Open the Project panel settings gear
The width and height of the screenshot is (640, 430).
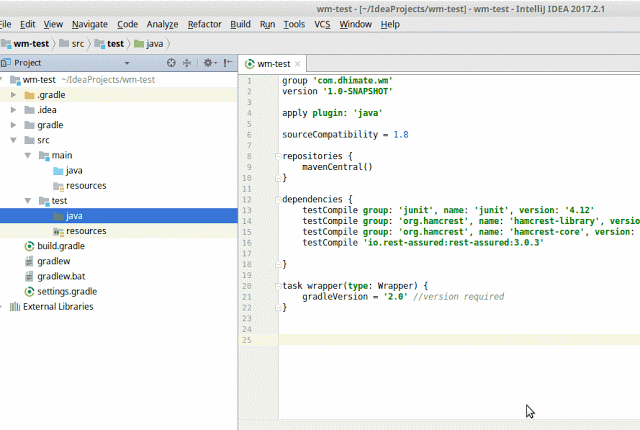click(209, 63)
